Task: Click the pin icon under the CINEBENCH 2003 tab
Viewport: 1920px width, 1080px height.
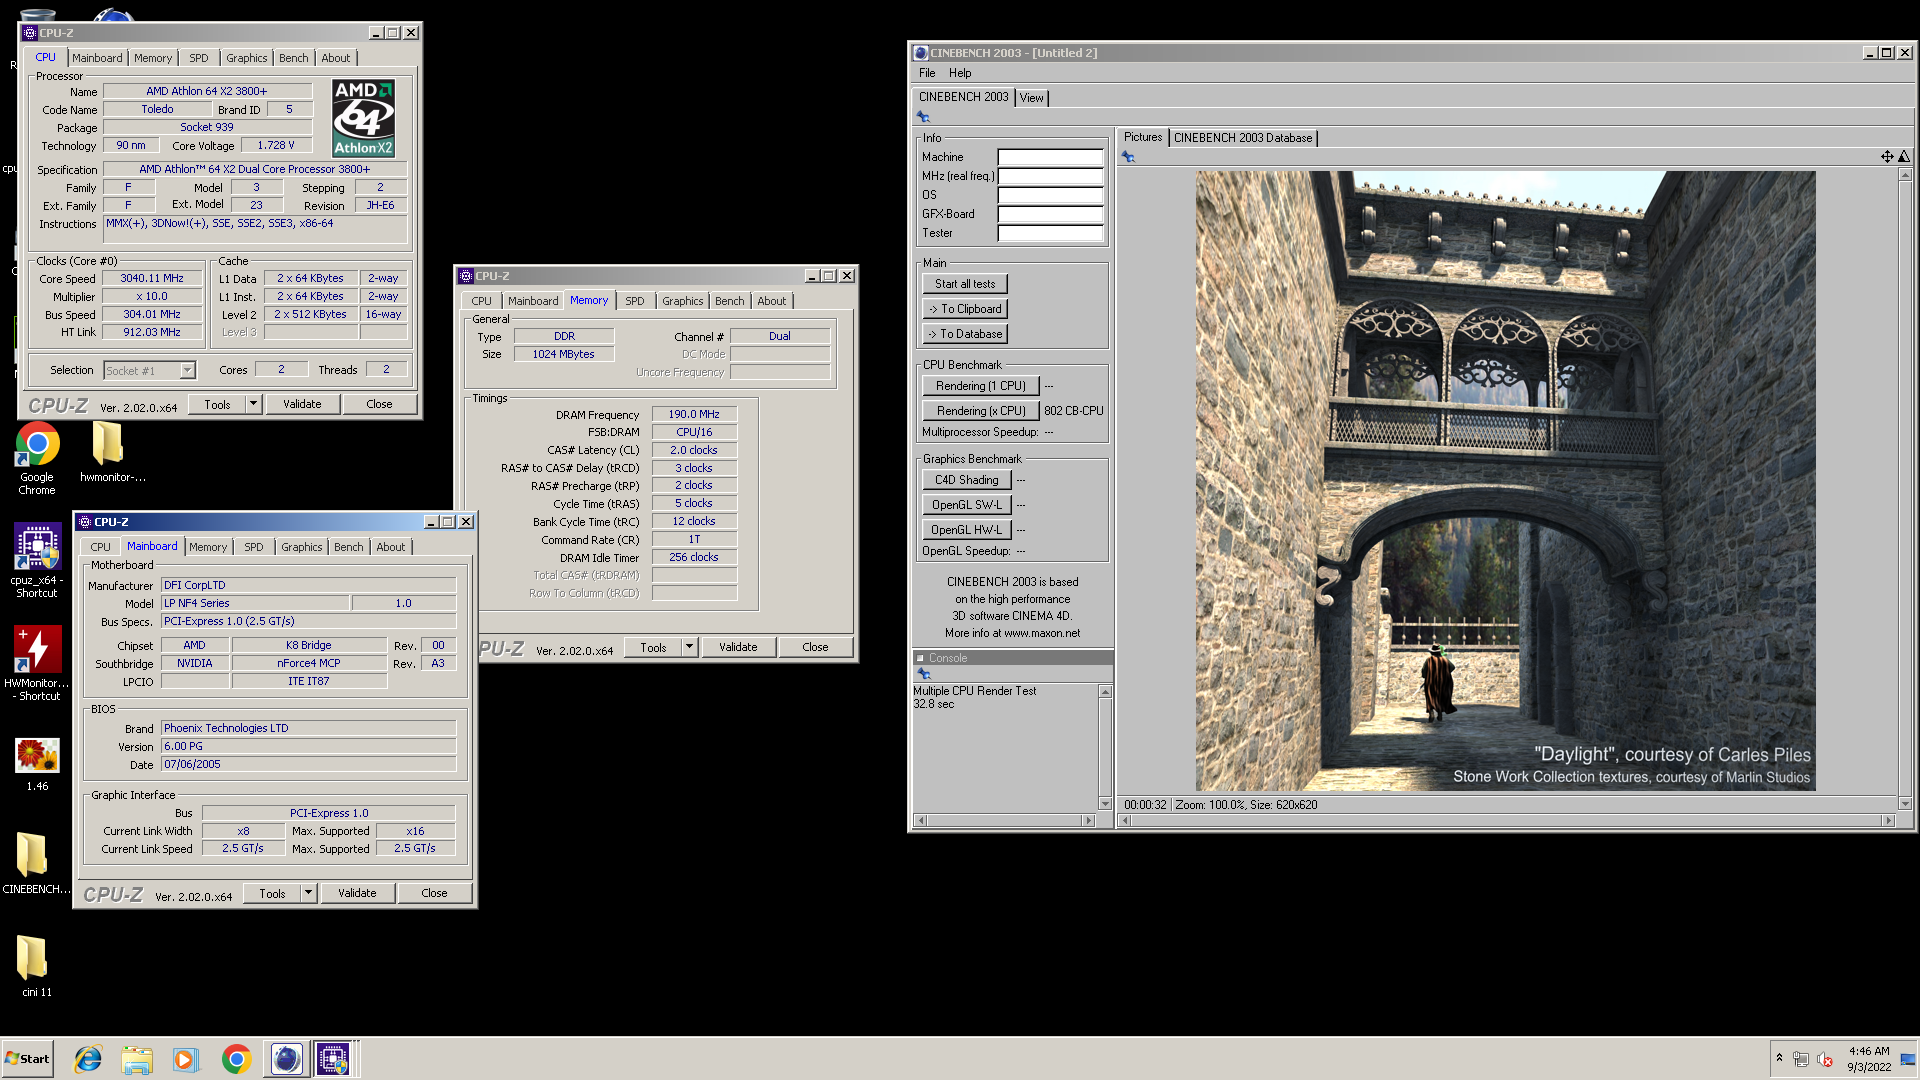Action: 923,117
